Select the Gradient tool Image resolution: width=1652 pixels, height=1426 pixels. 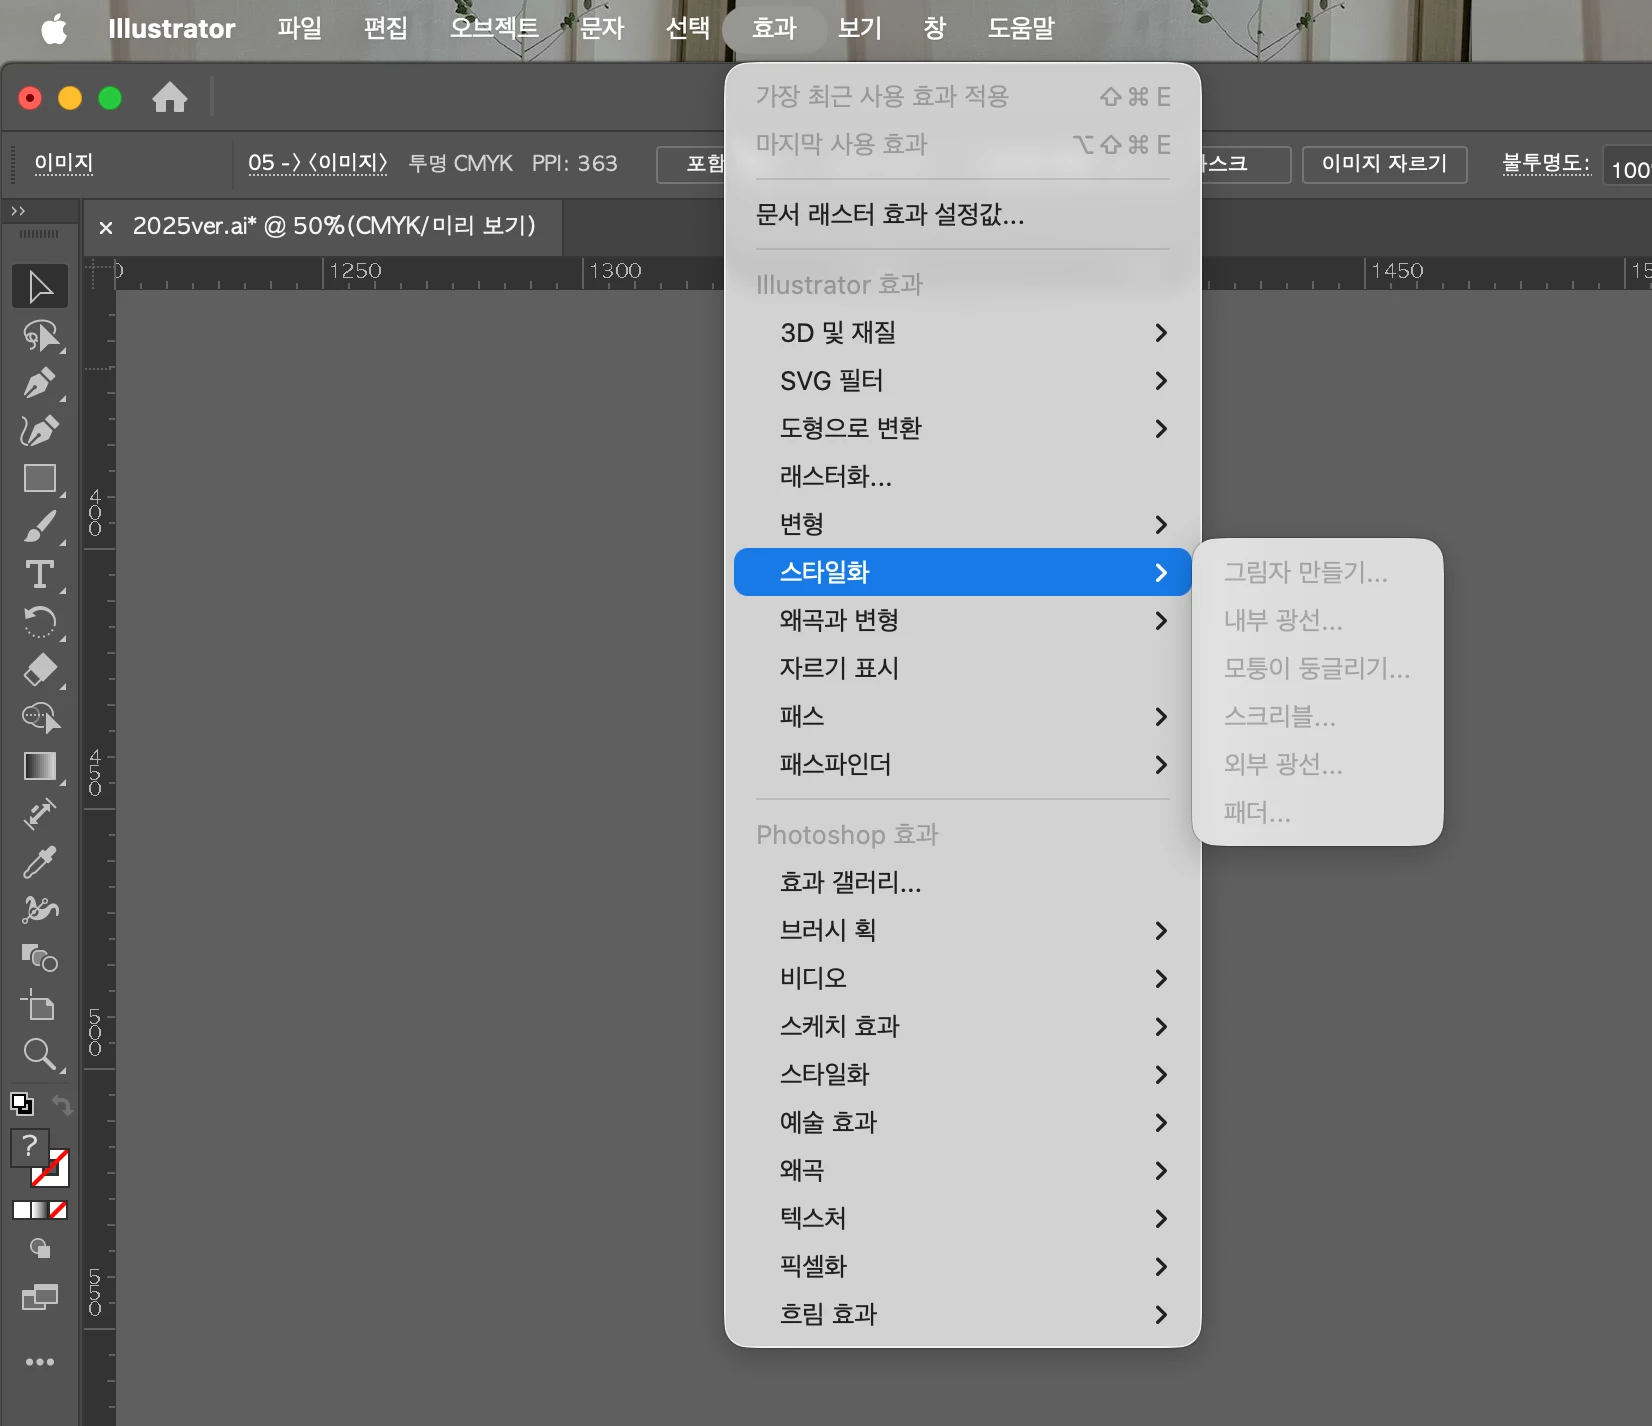click(40, 766)
